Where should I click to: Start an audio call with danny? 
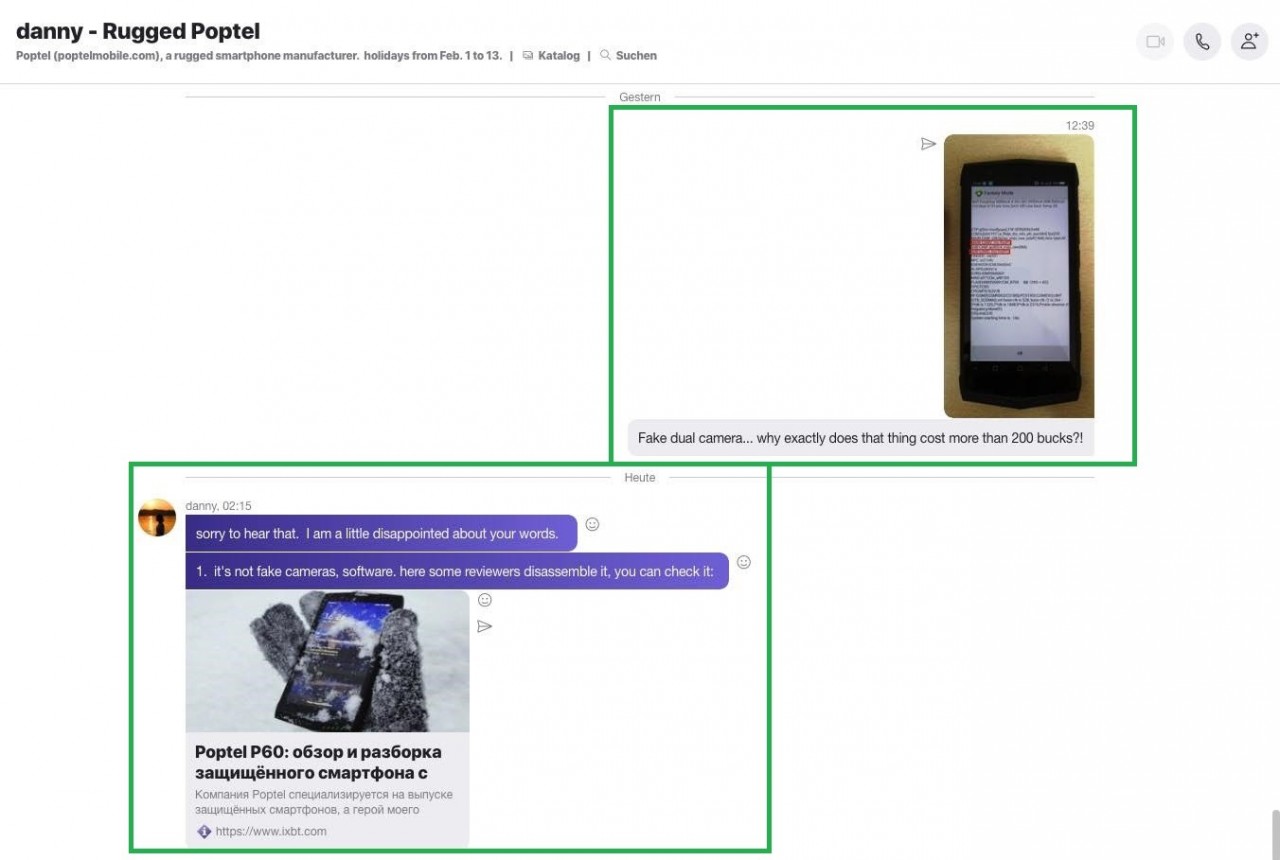pyautogui.click(x=1202, y=42)
